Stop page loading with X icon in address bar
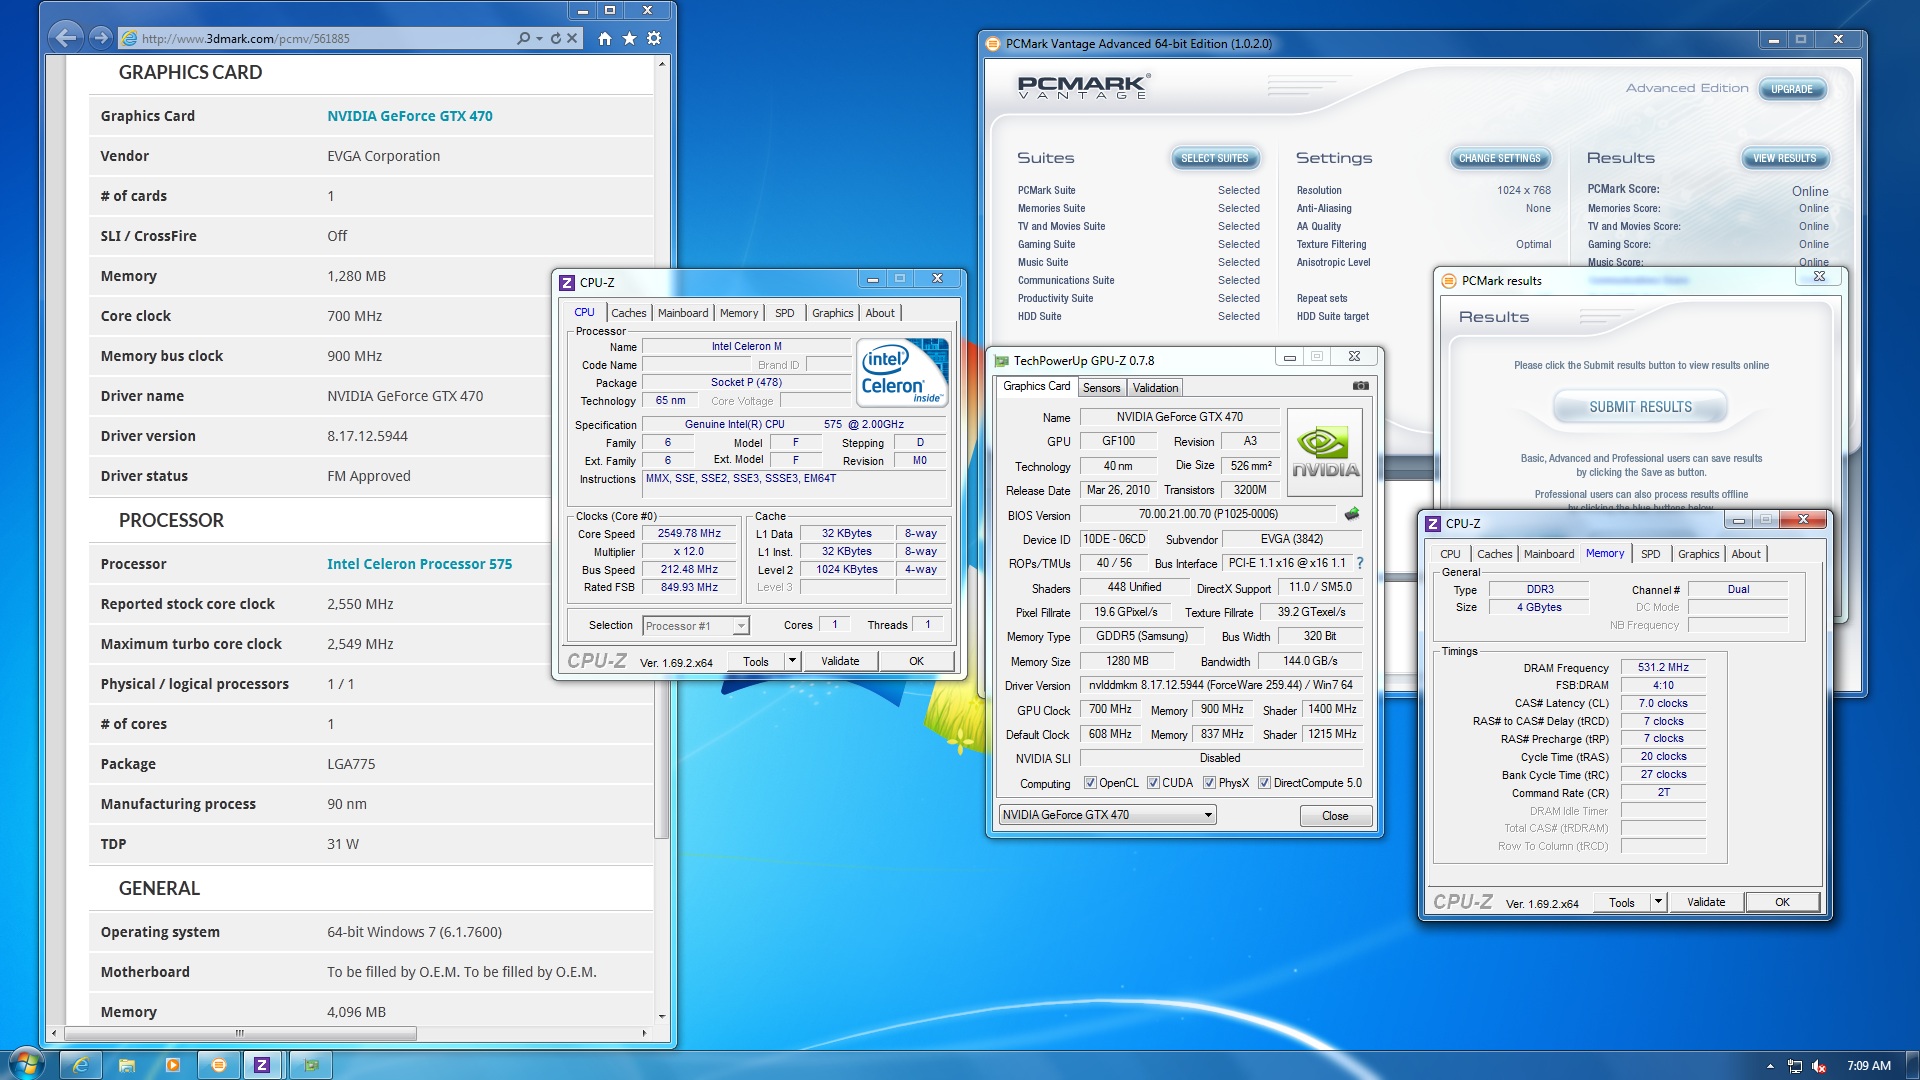Screen dimensions: 1920x1080 coord(572,38)
